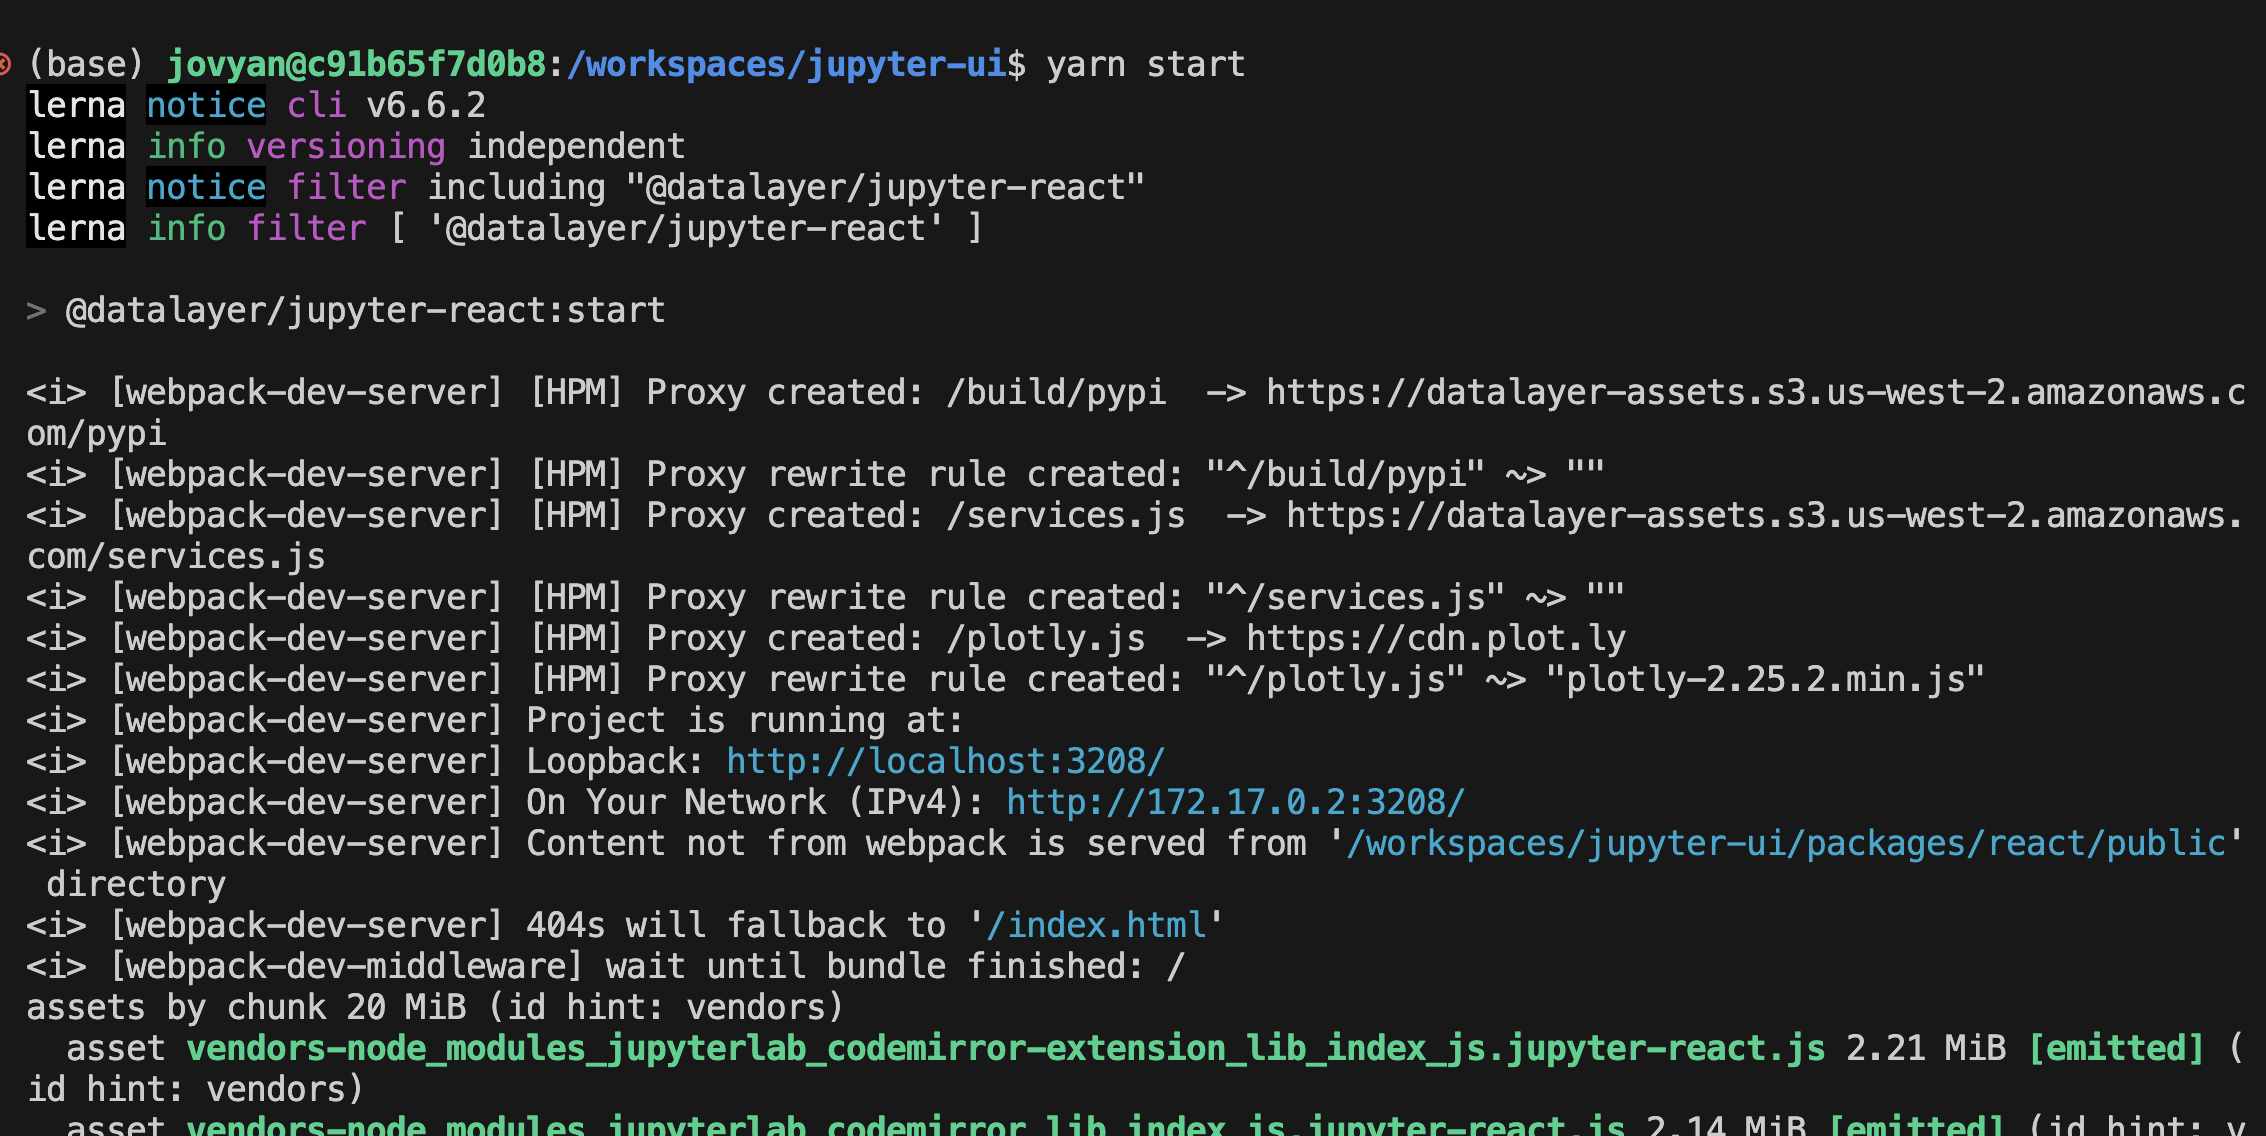Open the localhost:3208 loopback link
This screenshot has width=2266, height=1136.
[x=944, y=760]
